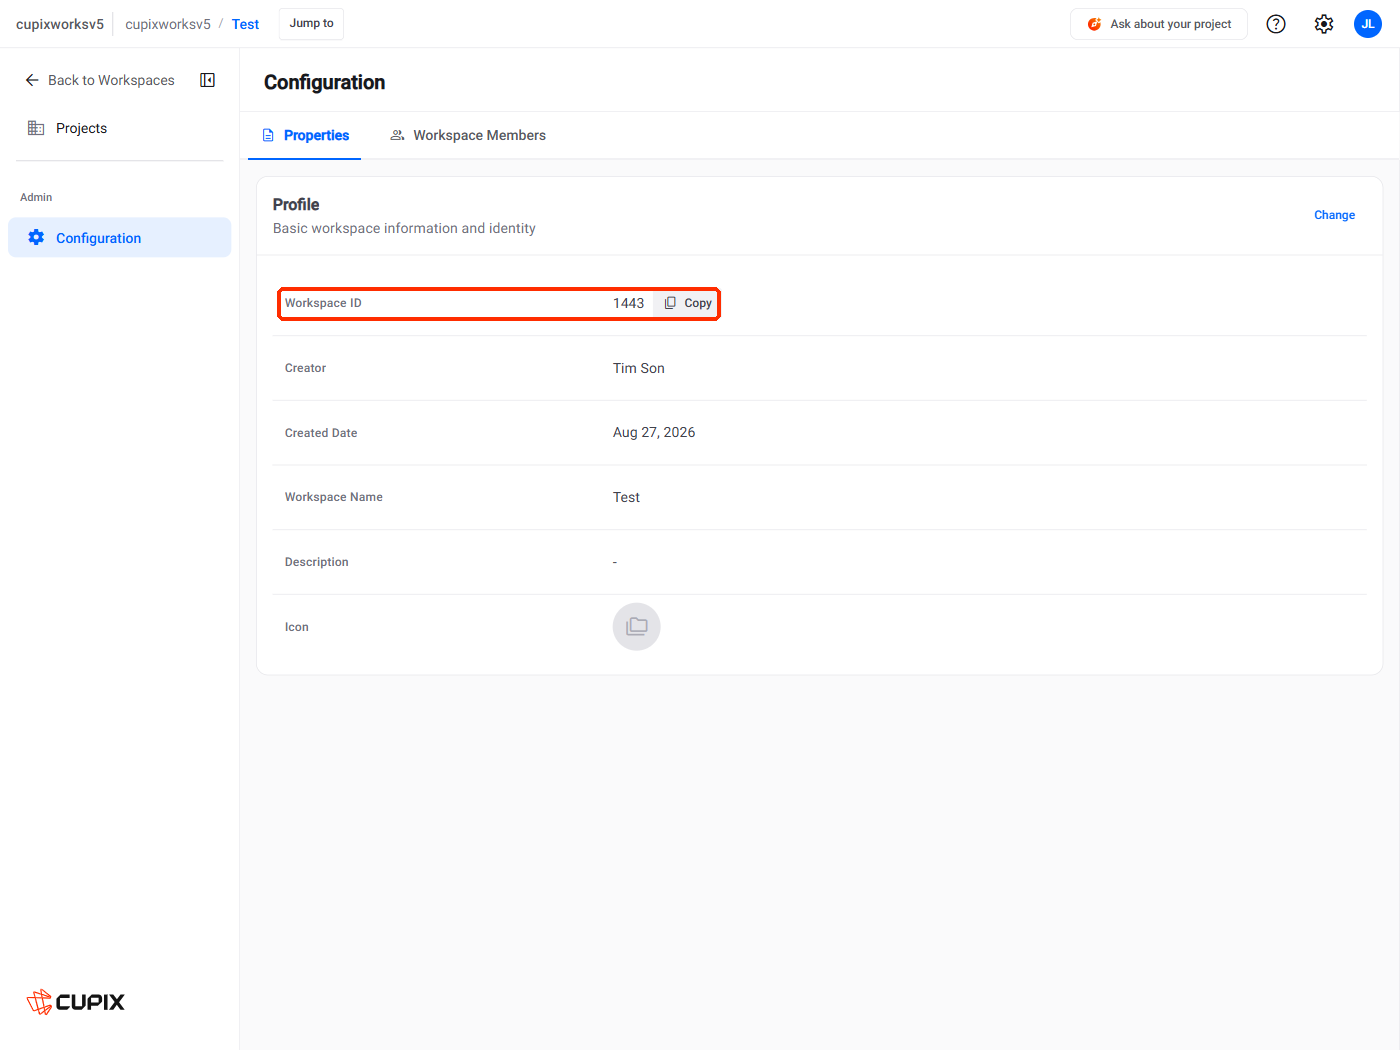Screen dimensions: 1400x1050
Task: Click the Icon row label
Action: pos(297,627)
